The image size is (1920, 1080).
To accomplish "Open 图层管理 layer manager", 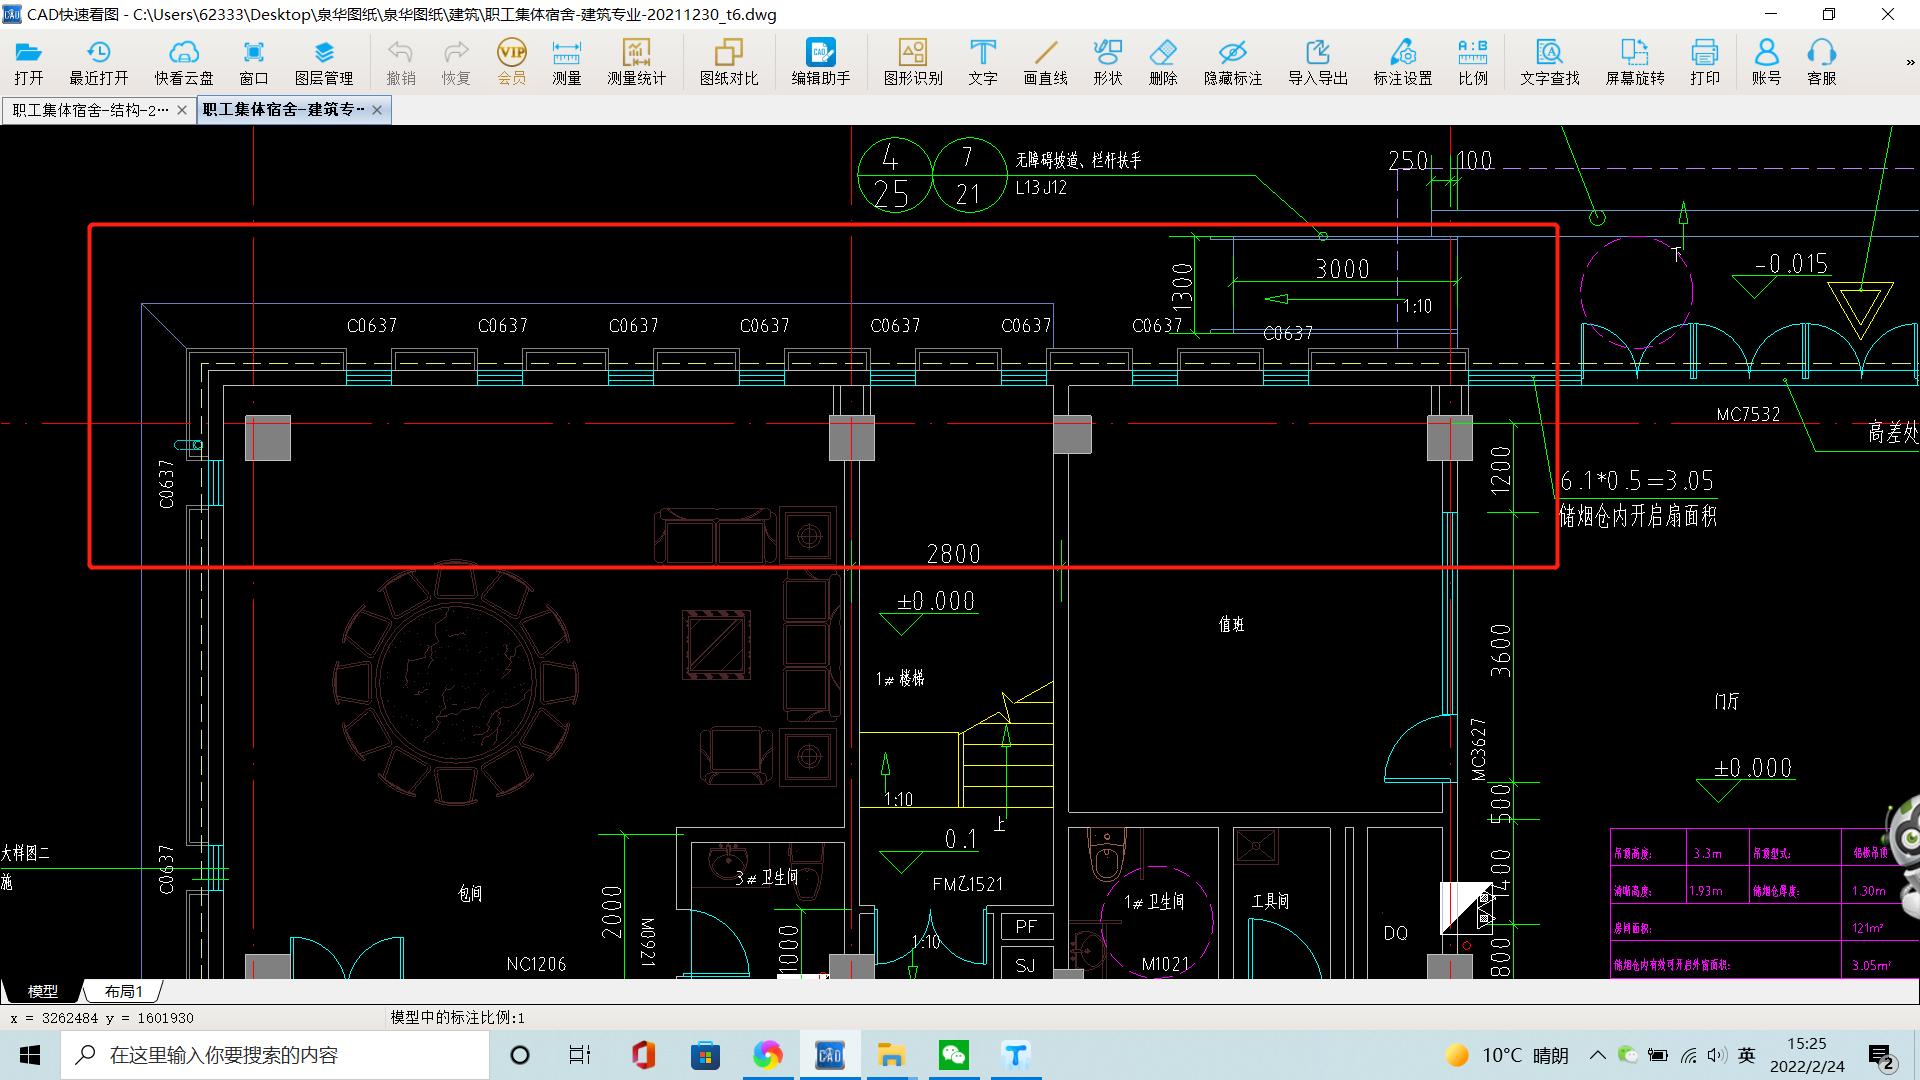I will 324,62.
